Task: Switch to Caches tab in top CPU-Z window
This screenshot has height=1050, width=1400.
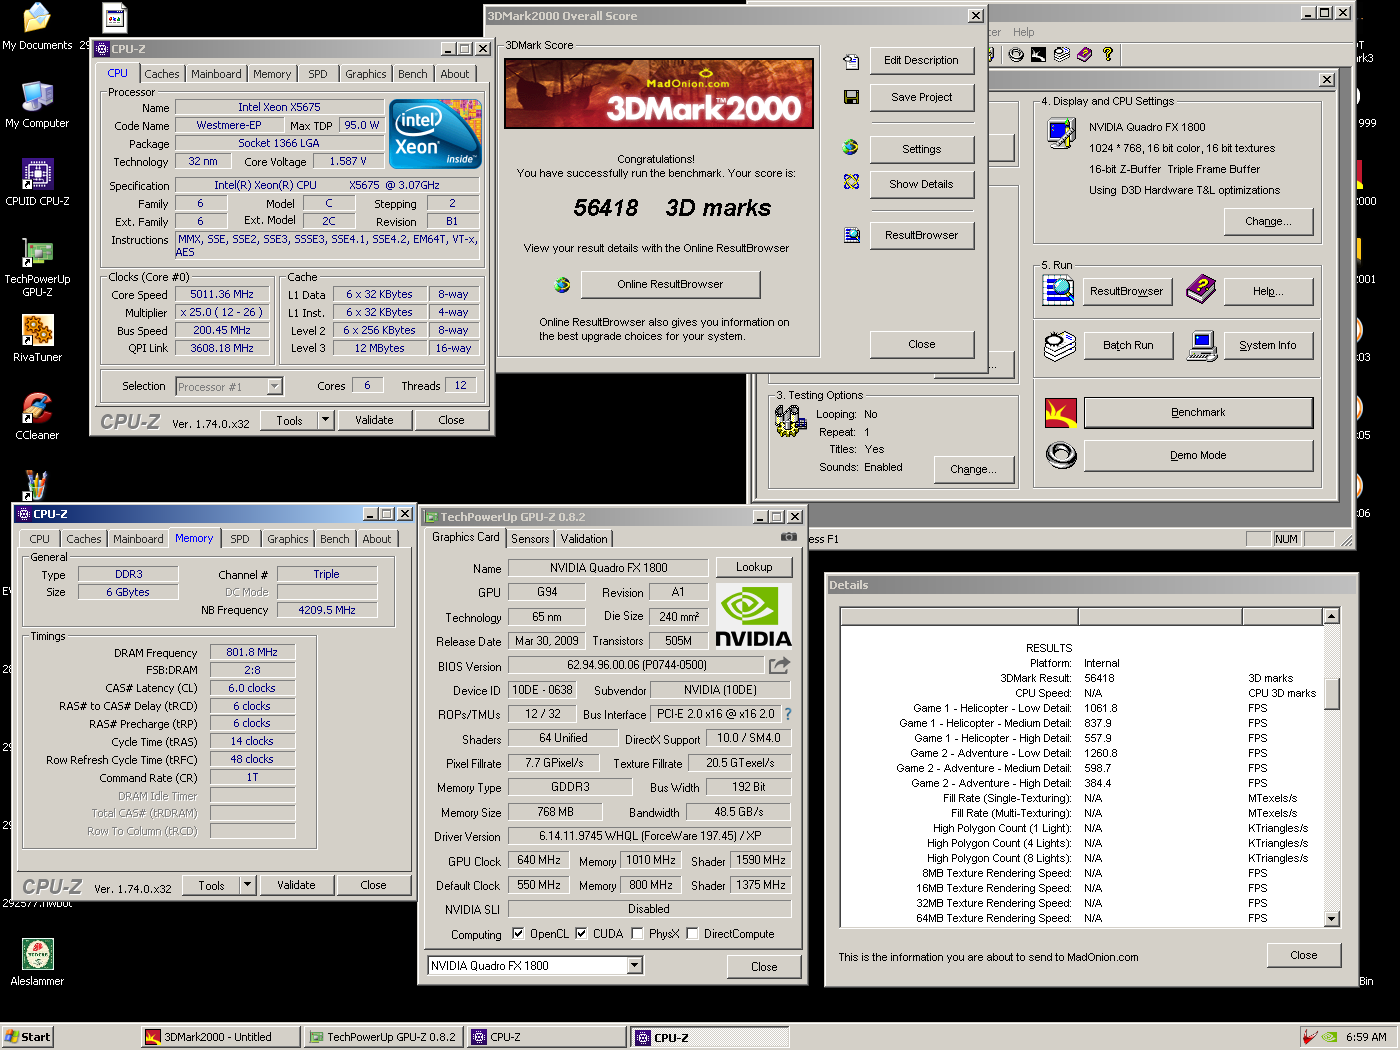Action: 162,74
